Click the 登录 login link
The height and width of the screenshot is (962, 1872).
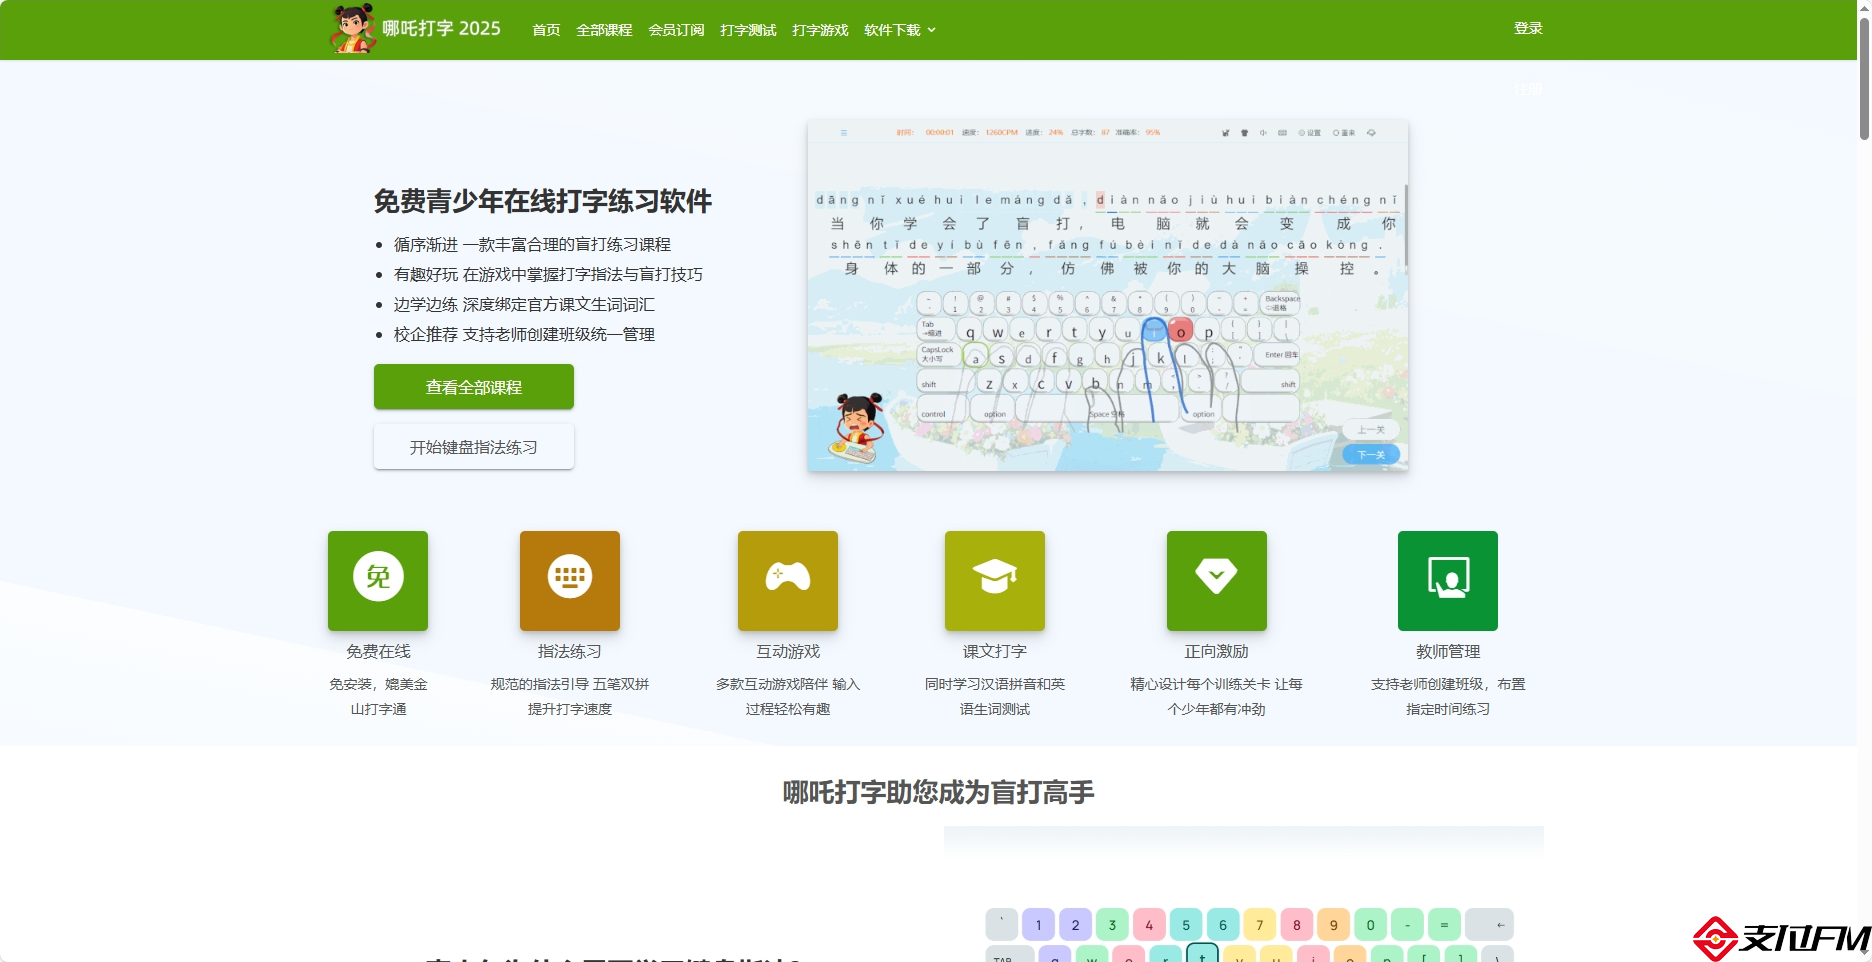(1528, 28)
